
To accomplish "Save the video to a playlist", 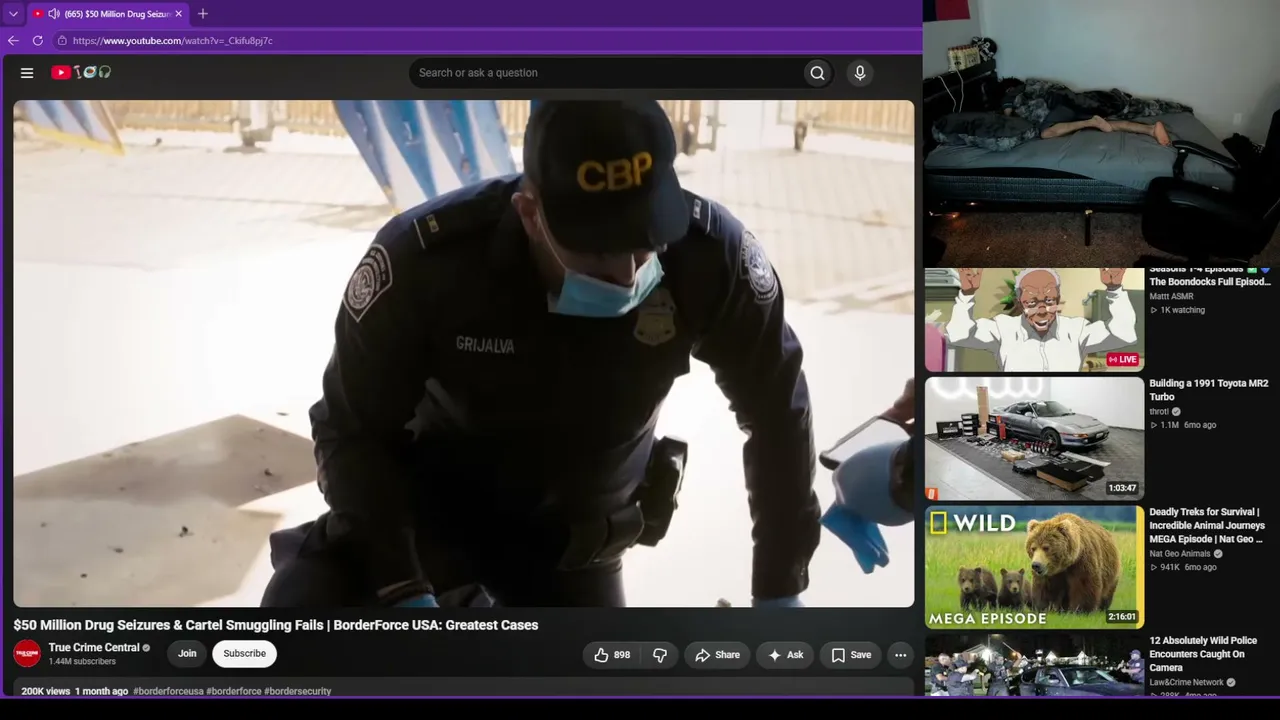I will (x=851, y=655).
